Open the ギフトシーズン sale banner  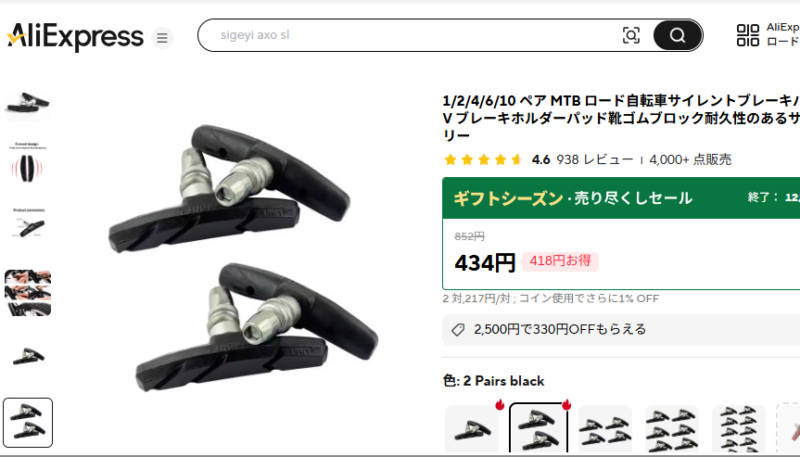click(x=621, y=198)
